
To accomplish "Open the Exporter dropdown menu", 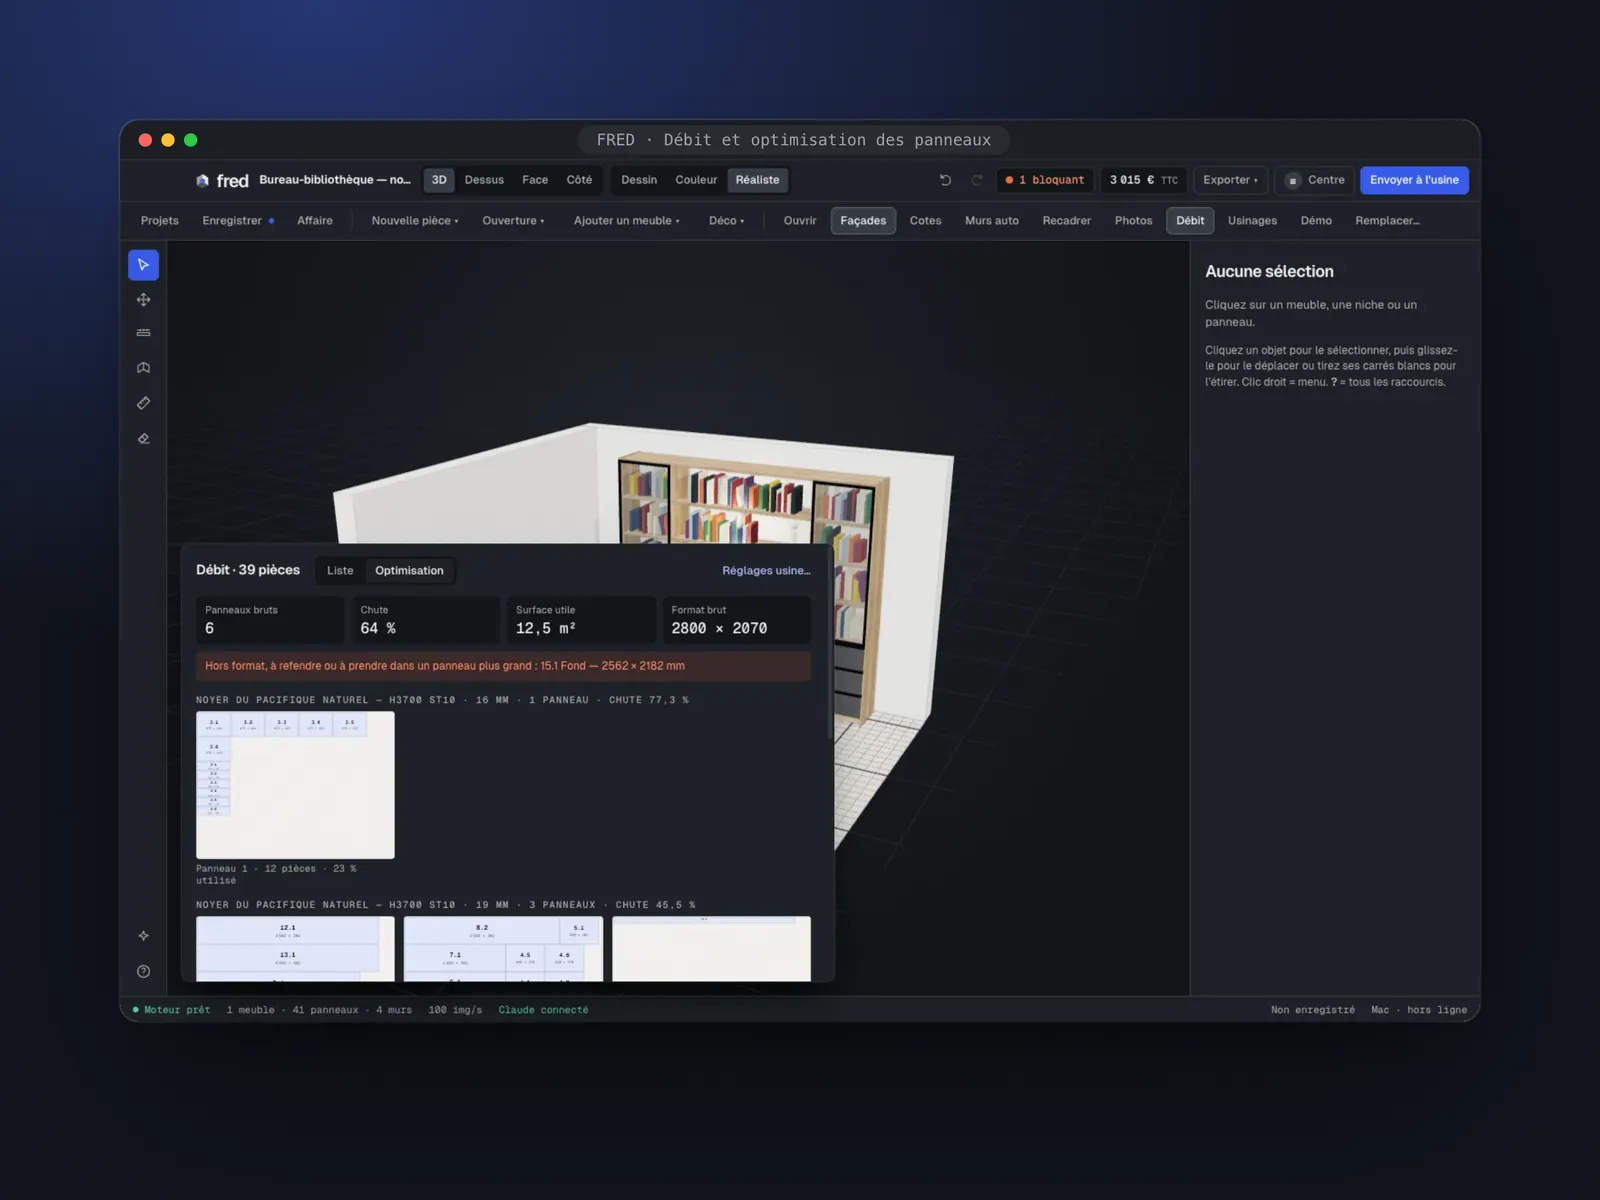I will [x=1230, y=180].
